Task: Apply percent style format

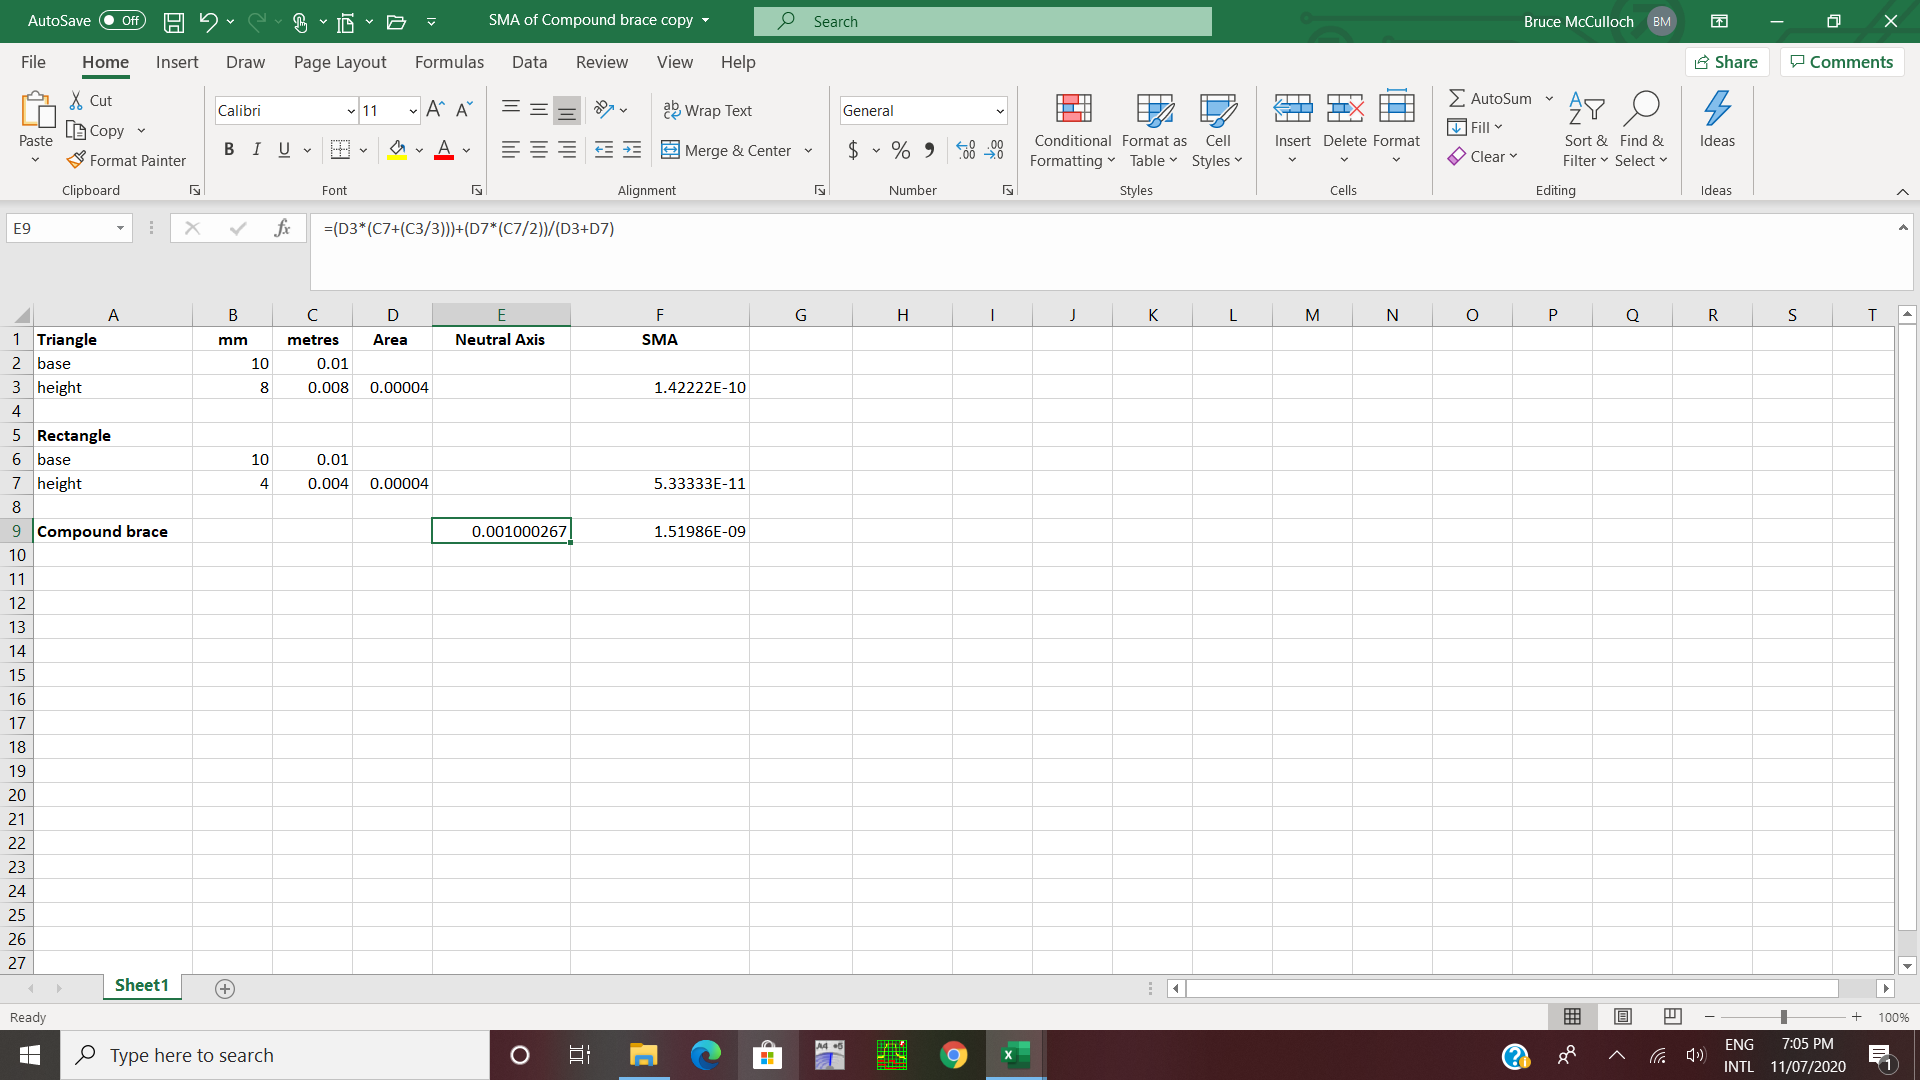Action: coord(901,150)
